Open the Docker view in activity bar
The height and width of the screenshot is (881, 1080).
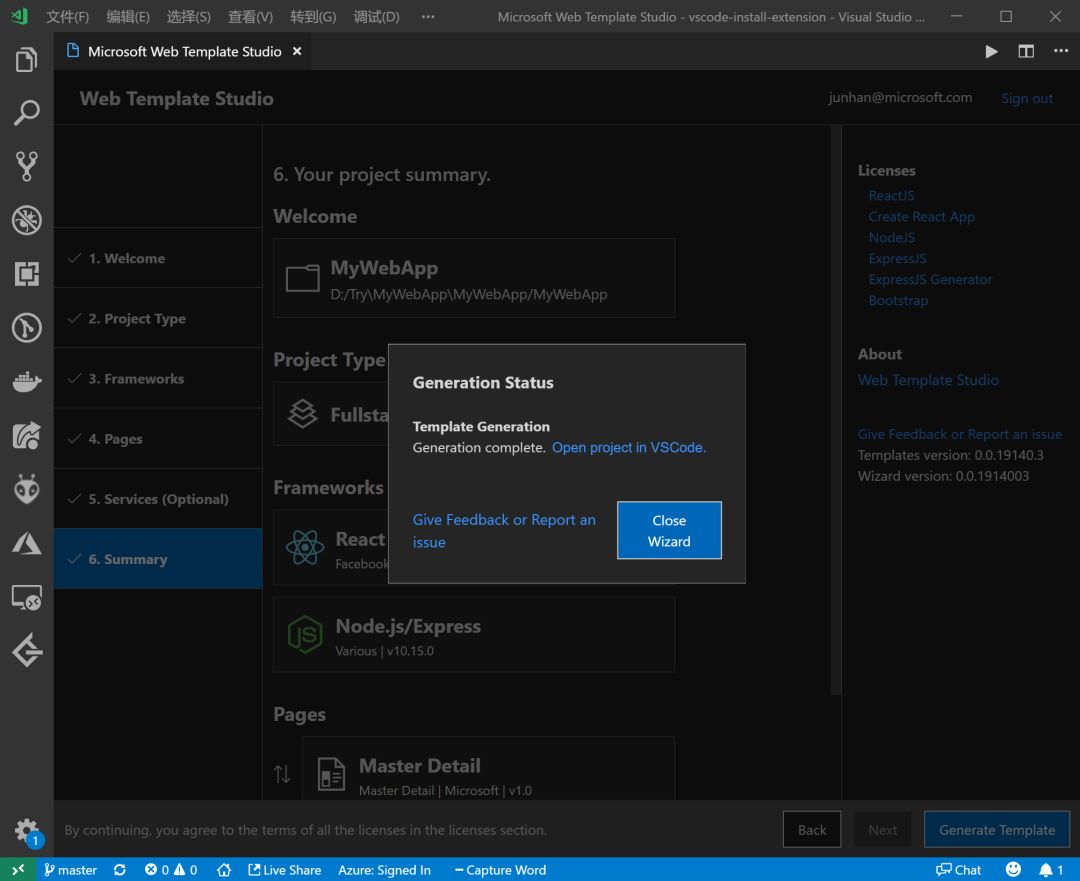click(26, 381)
